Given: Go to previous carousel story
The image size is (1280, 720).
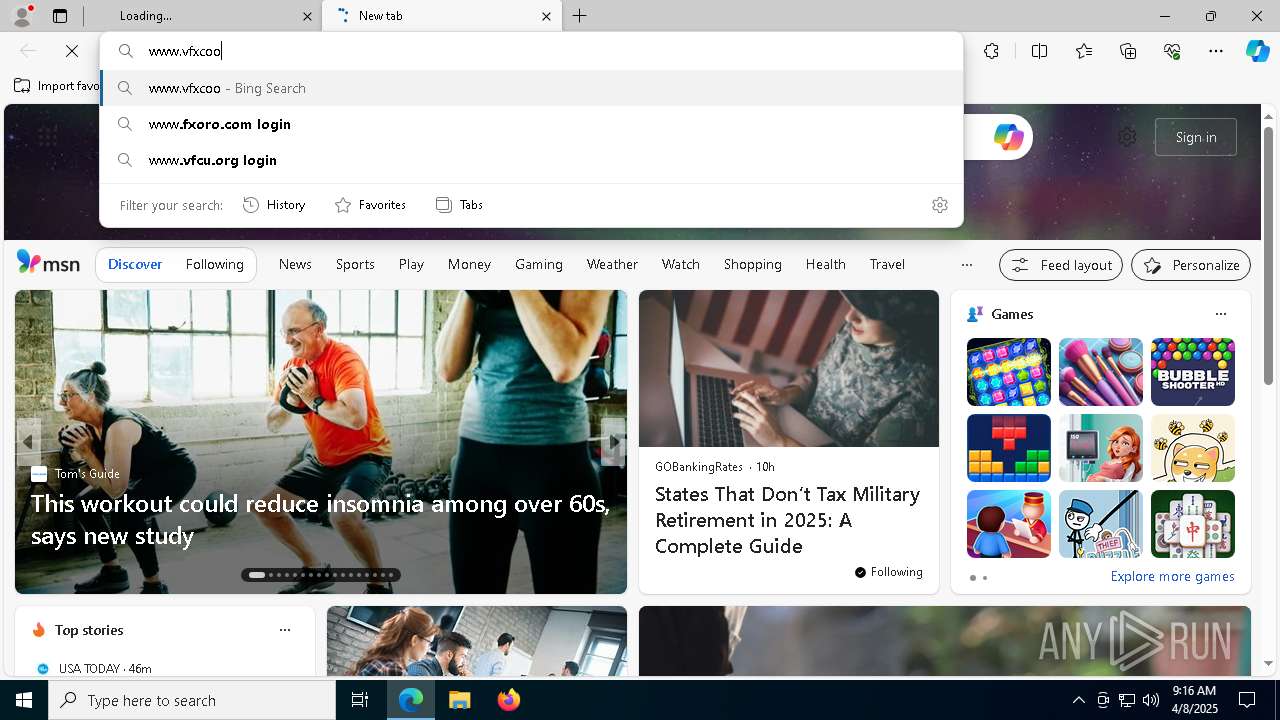Looking at the screenshot, I should [28, 442].
